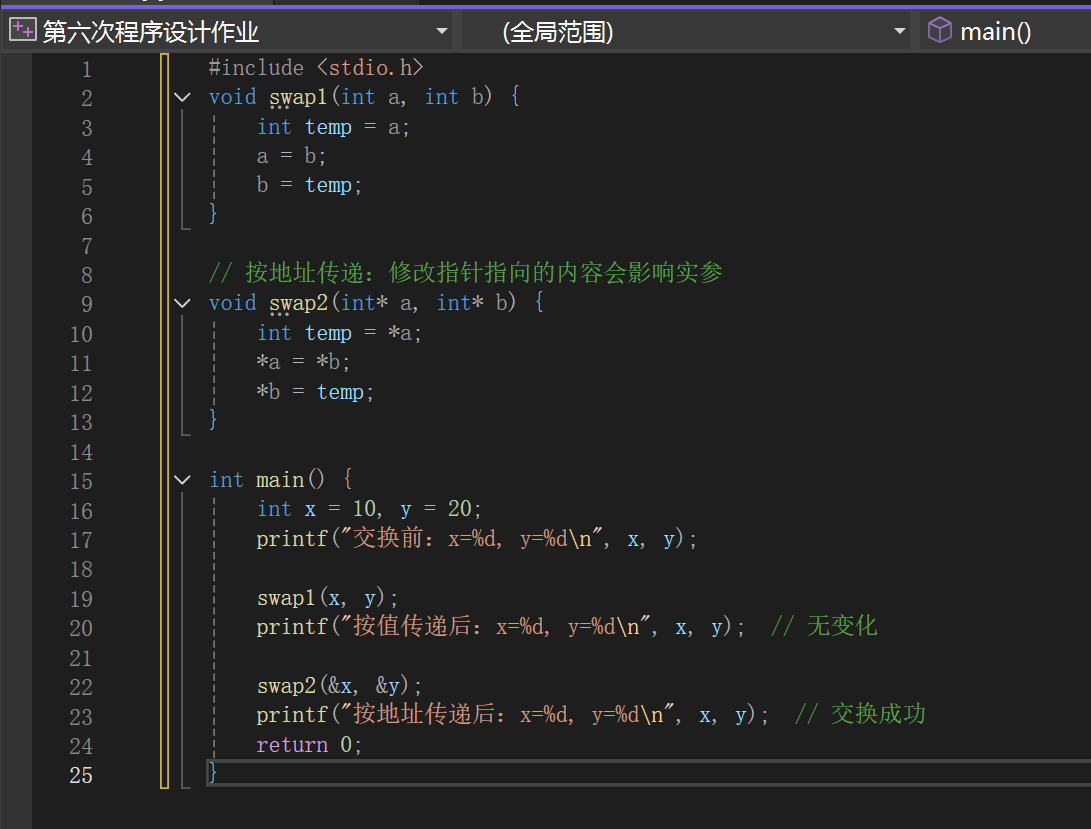Click 'int temp = a;' statement

[x=333, y=127]
